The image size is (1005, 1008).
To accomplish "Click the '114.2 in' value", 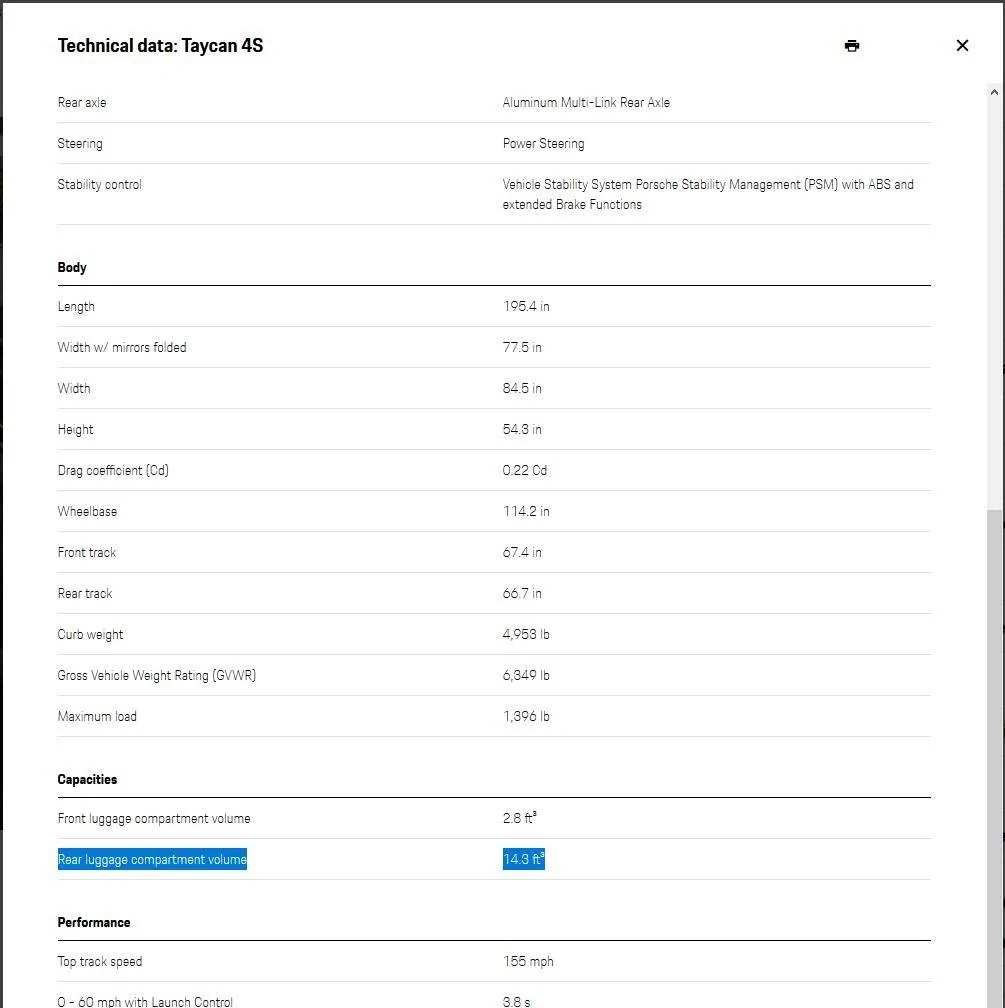I will coord(526,512).
